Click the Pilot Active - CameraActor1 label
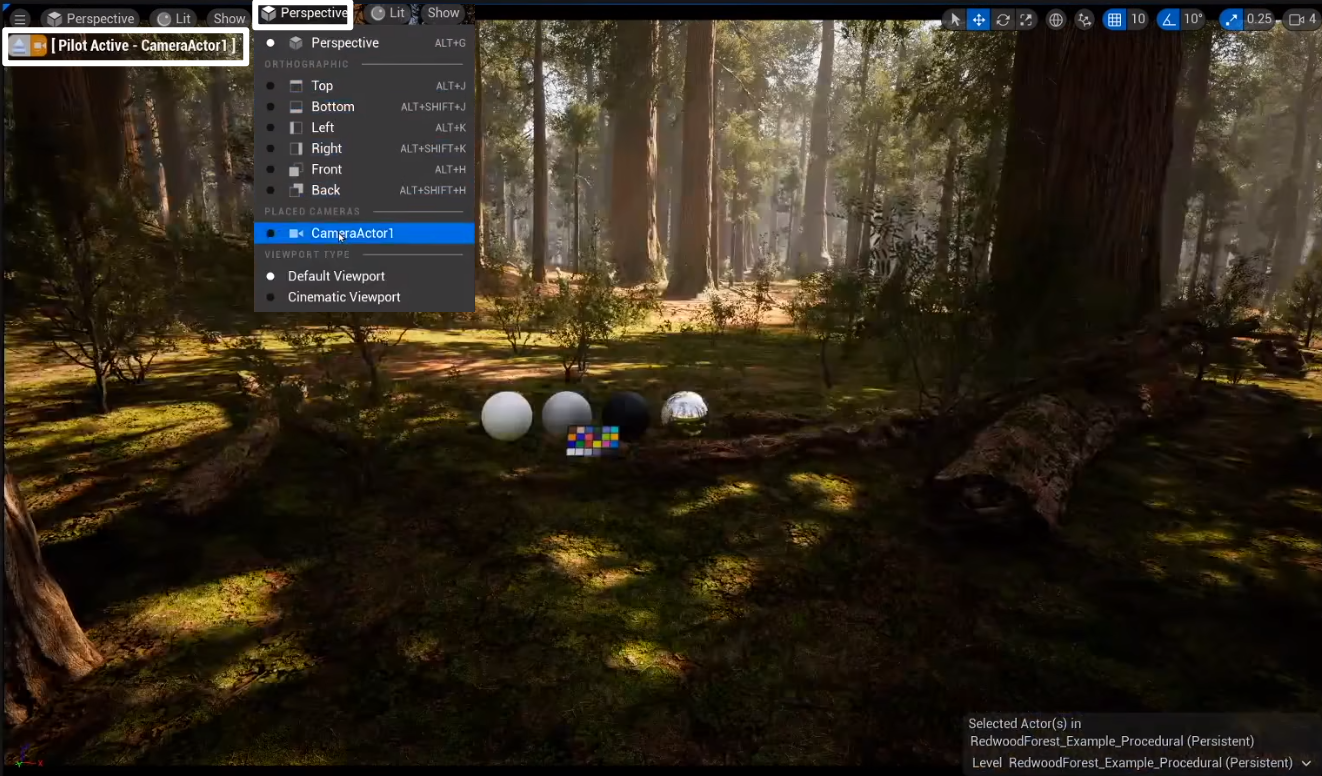Viewport: 1322px width, 776px height. [144, 46]
